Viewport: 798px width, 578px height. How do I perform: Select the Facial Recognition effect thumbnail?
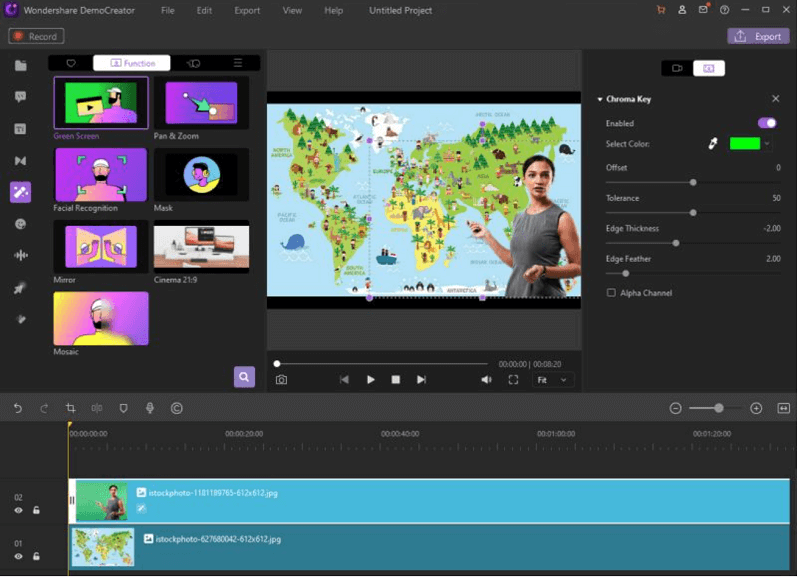tap(101, 175)
